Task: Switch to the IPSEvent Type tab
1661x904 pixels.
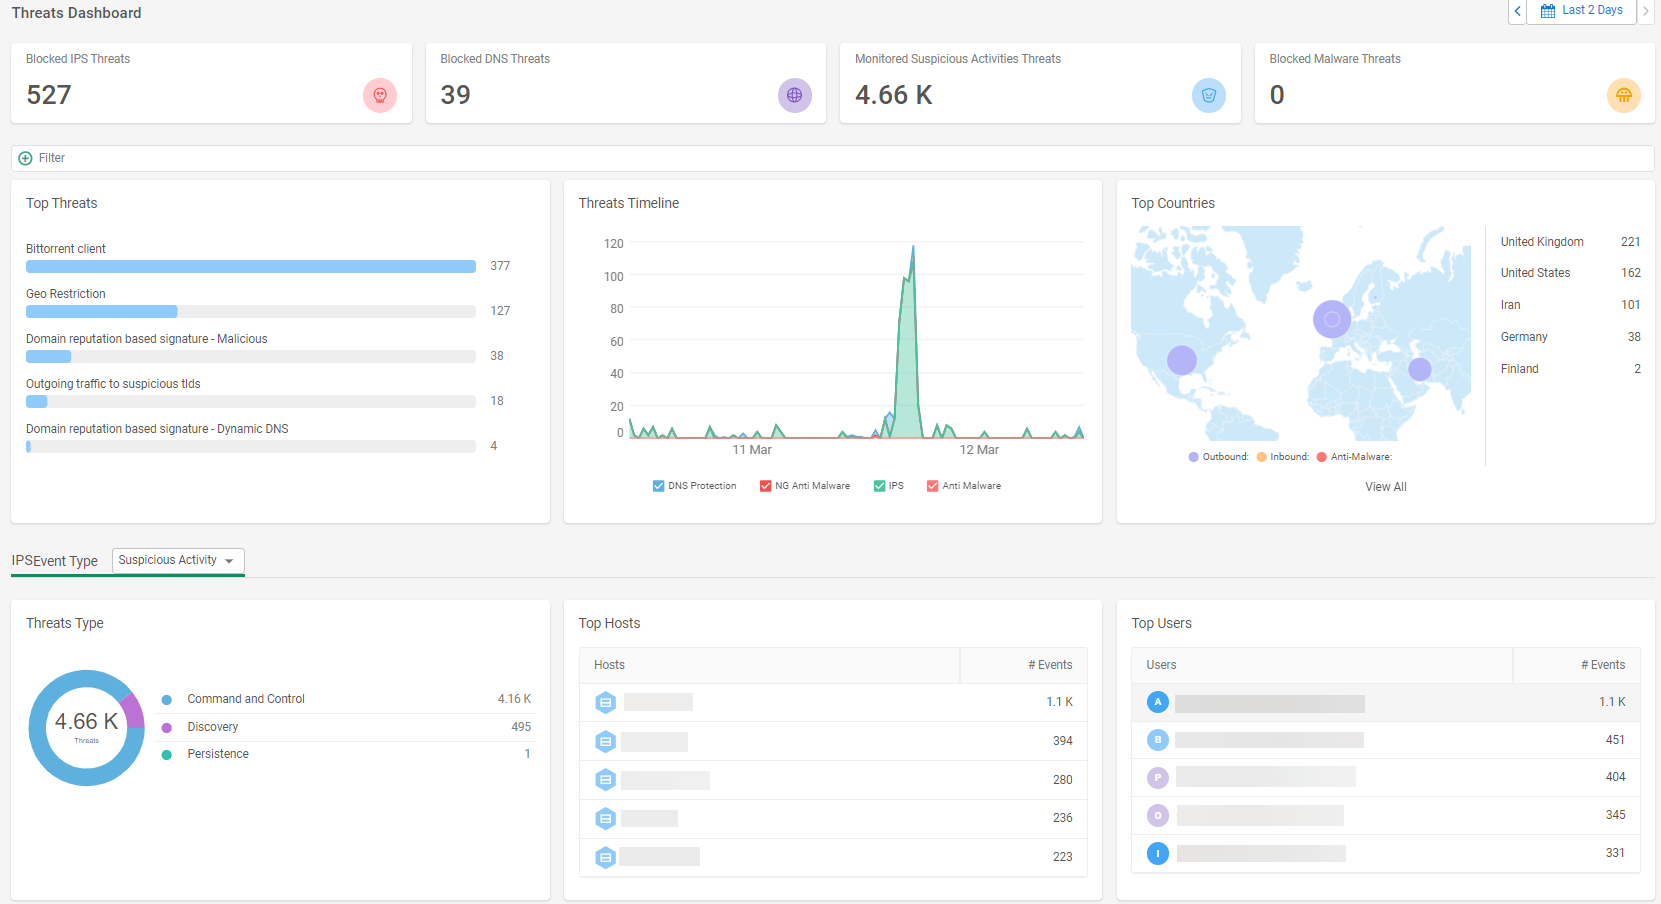Action: (55, 561)
